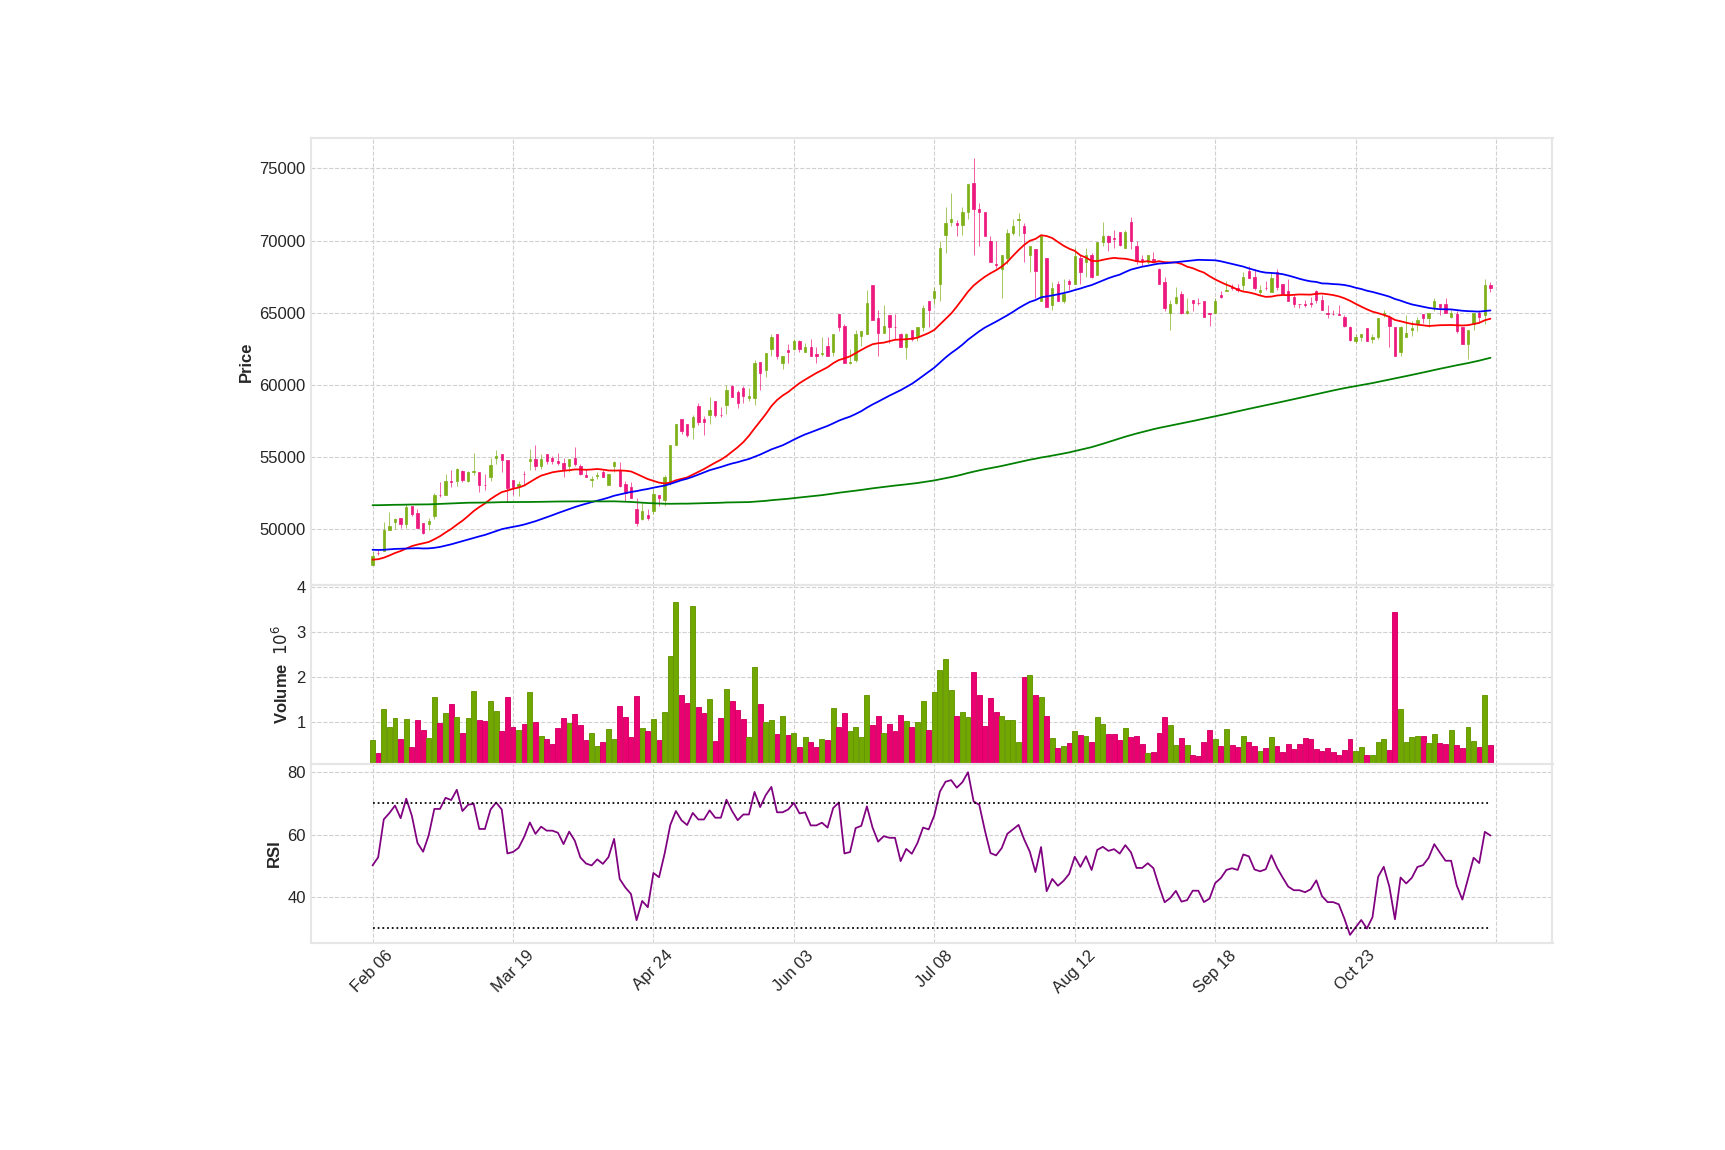Click the Jun 03 date label
The width and height of the screenshot is (1725, 1150).
click(792, 971)
